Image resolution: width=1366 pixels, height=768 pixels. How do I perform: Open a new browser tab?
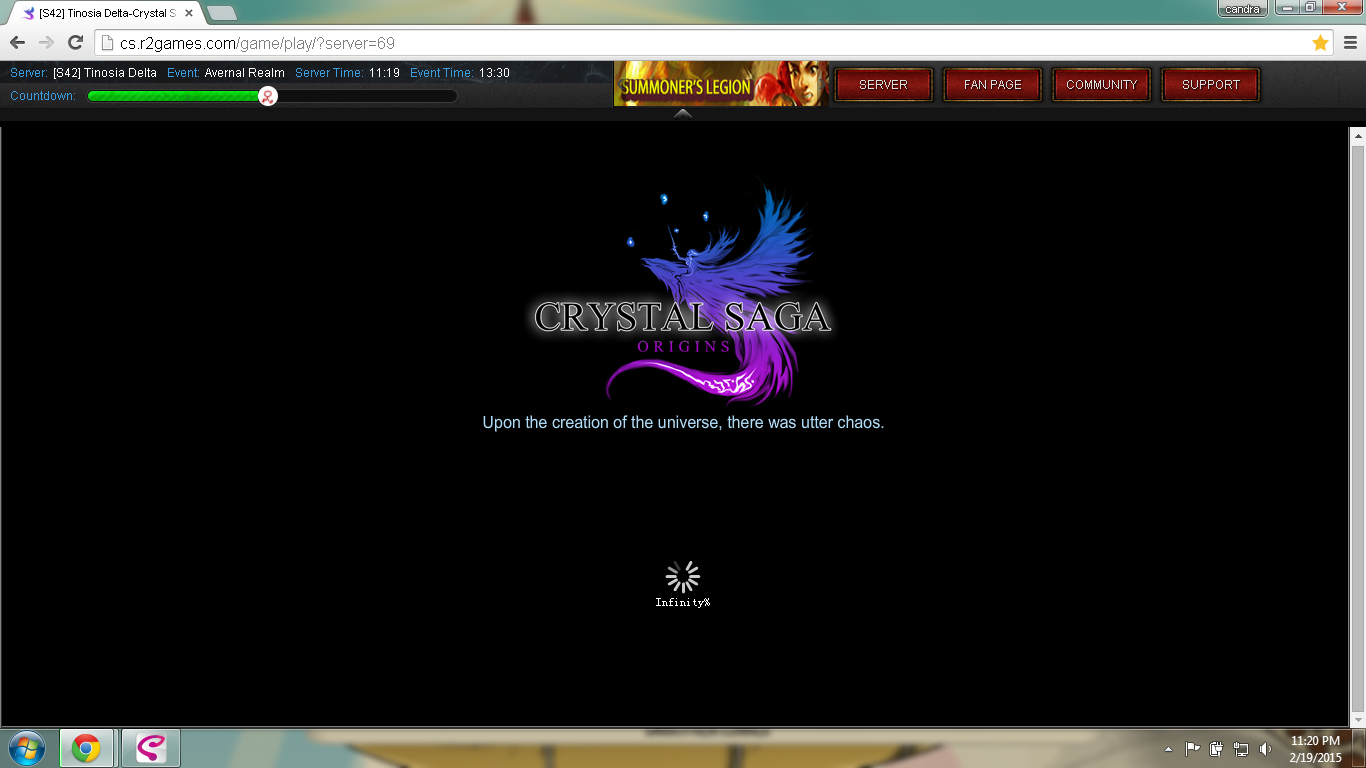(221, 13)
